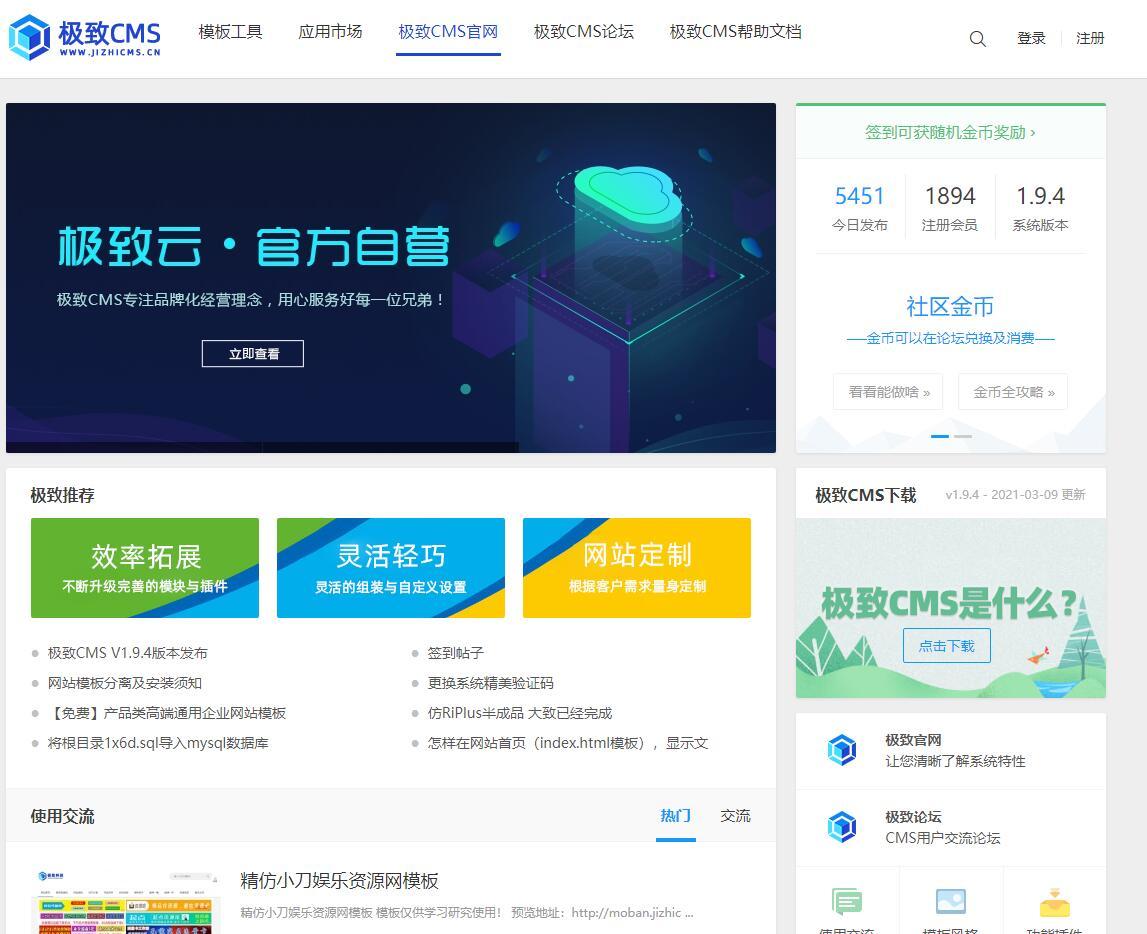Viewport: 1147px width, 934px height.
Task: Open the 看看能做啥 » button
Action: pos(889,392)
